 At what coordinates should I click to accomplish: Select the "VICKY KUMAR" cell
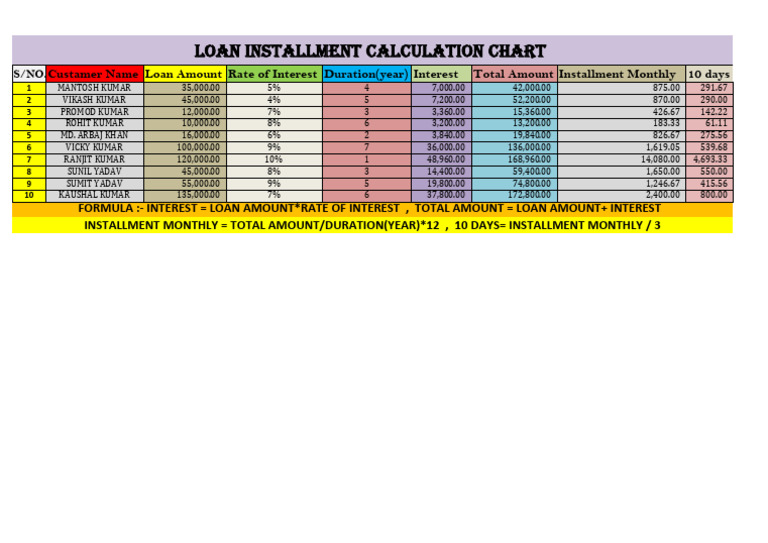tap(95, 147)
